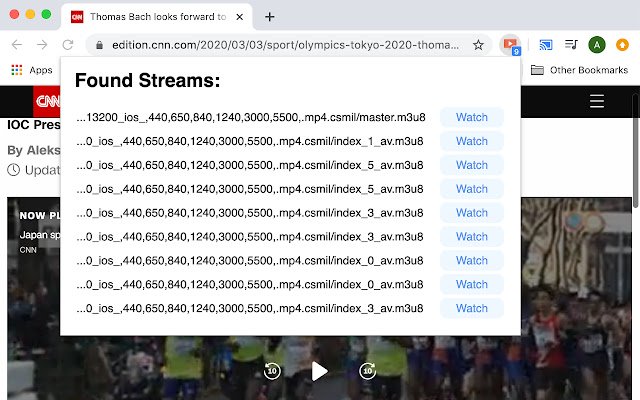The width and height of the screenshot is (640, 400).
Task: Open the green profile avatar A
Action: coord(596,45)
